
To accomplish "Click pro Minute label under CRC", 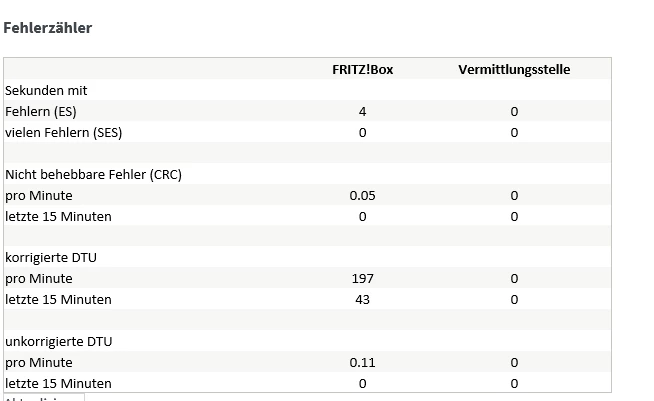I will click(39, 196).
